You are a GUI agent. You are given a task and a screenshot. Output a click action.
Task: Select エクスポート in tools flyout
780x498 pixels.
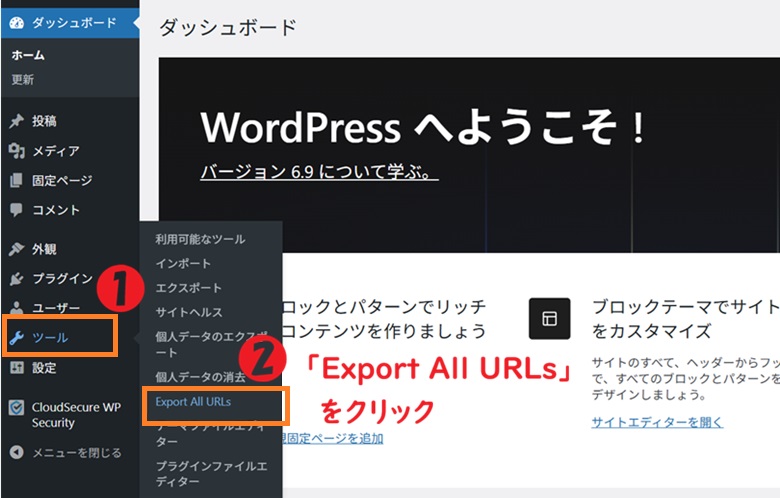189,288
